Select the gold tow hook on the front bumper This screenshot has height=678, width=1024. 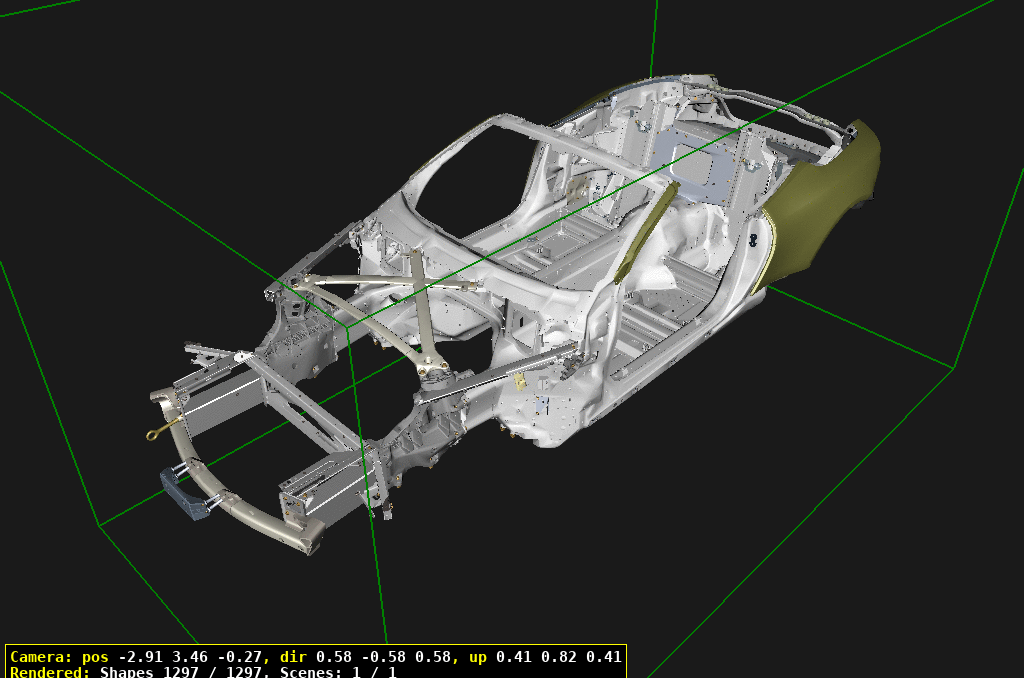[162, 429]
